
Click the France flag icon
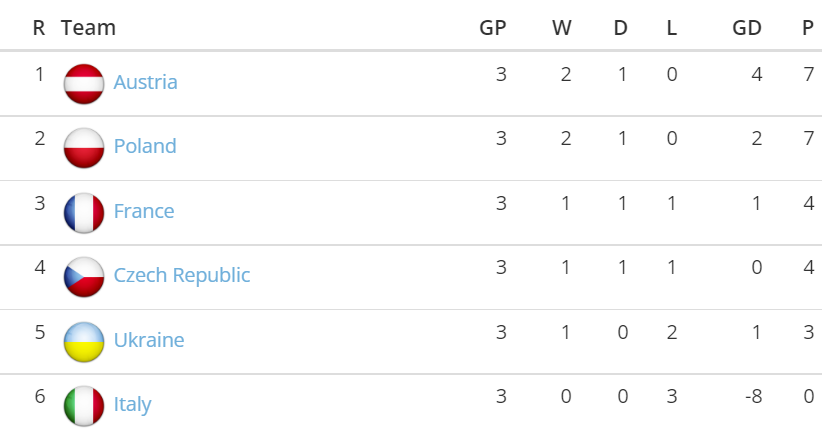(x=84, y=212)
